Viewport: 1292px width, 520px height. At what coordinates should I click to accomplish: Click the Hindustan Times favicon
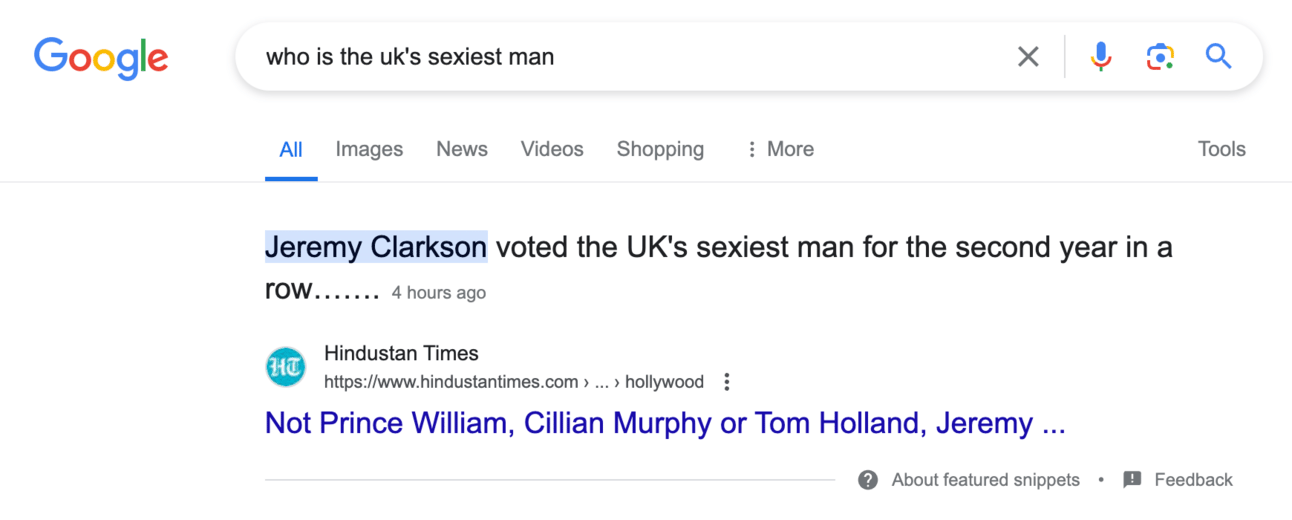pos(286,367)
